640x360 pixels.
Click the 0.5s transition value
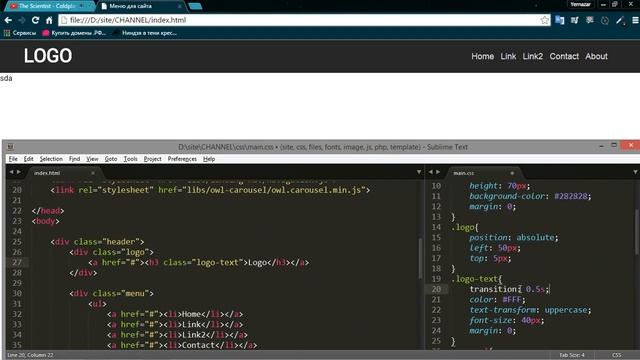[535, 289]
